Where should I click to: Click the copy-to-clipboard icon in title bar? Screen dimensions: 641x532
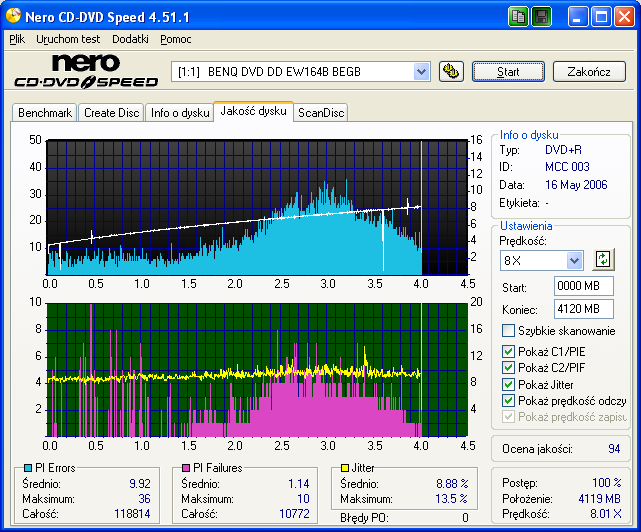pos(518,17)
